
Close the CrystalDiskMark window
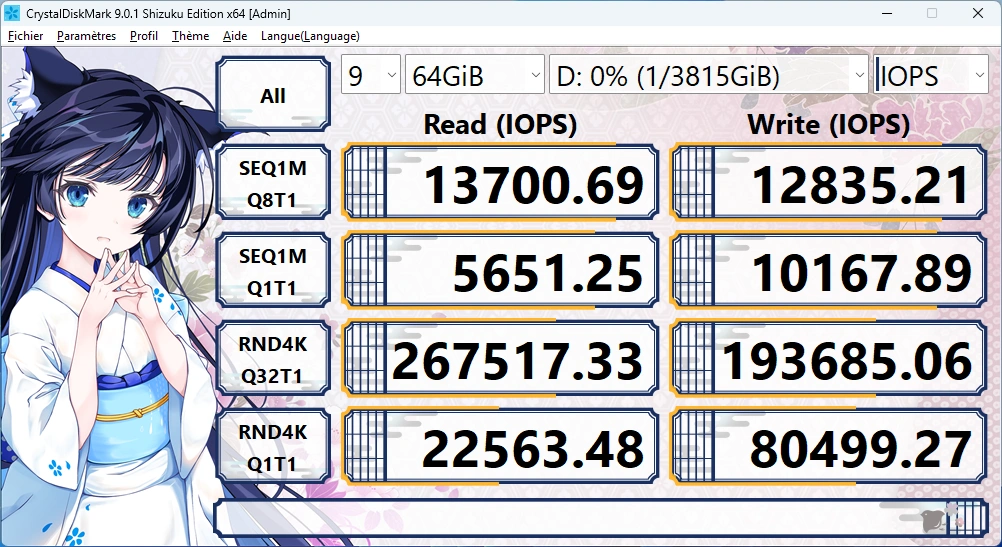(x=978, y=13)
